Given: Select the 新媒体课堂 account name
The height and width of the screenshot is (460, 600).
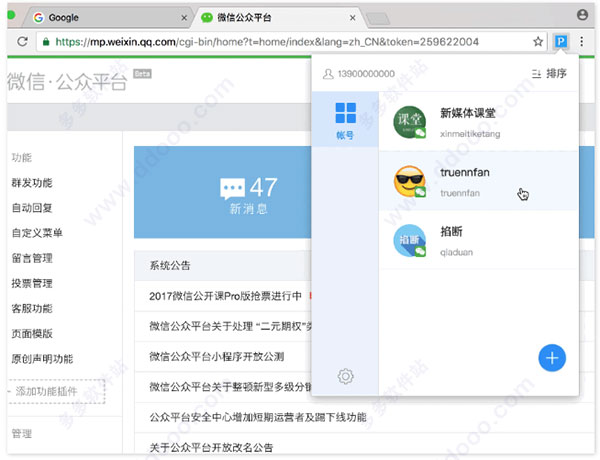Looking at the screenshot, I should click(468, 113).
